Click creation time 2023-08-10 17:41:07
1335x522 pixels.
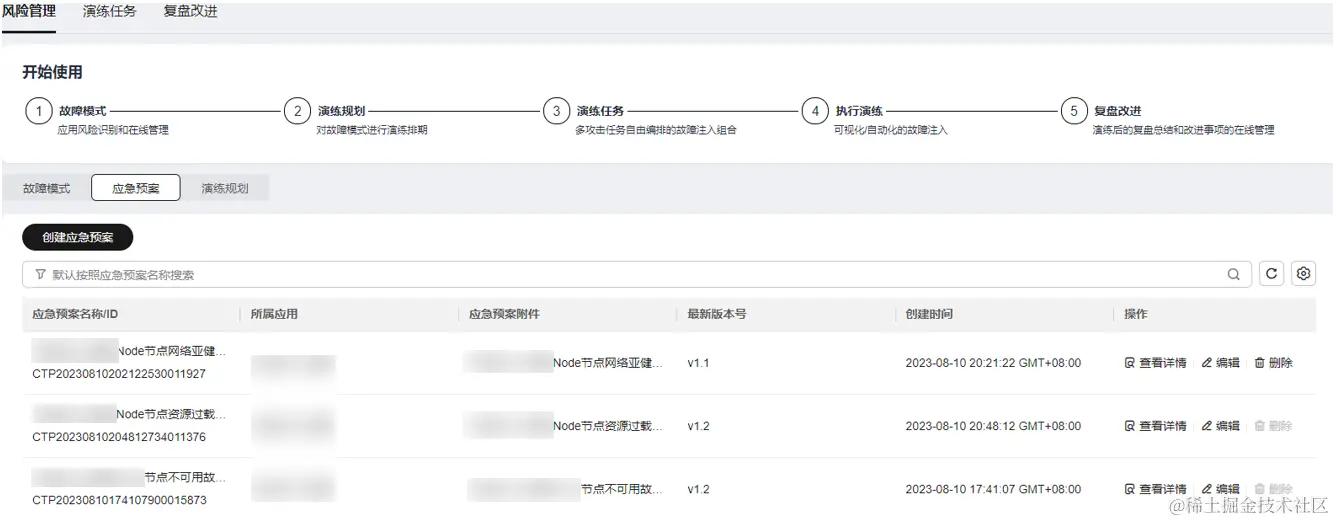(993, 490)
